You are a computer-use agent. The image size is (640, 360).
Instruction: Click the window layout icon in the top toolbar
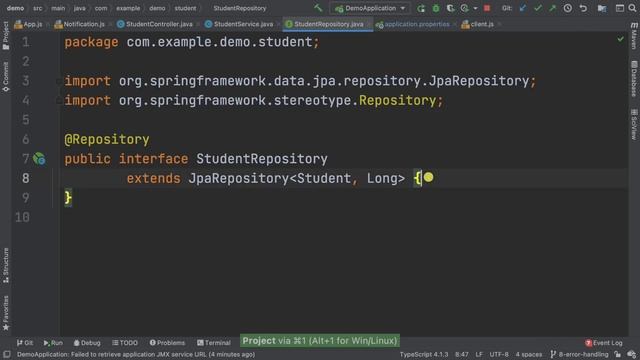coord(620,8)
